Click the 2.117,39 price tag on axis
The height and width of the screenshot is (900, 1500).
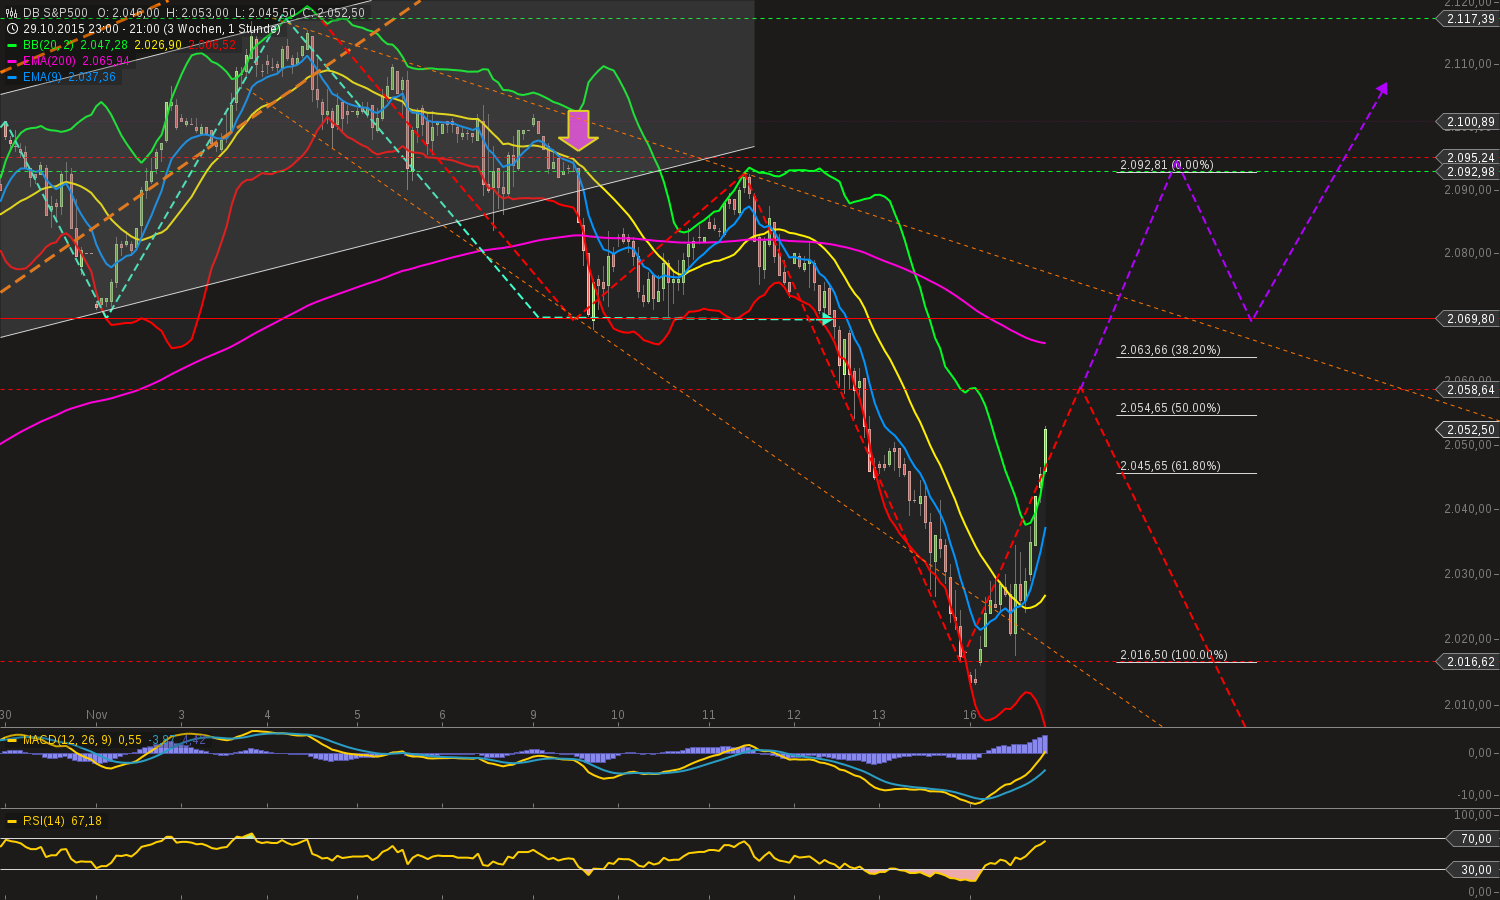tap(1467, 19)
